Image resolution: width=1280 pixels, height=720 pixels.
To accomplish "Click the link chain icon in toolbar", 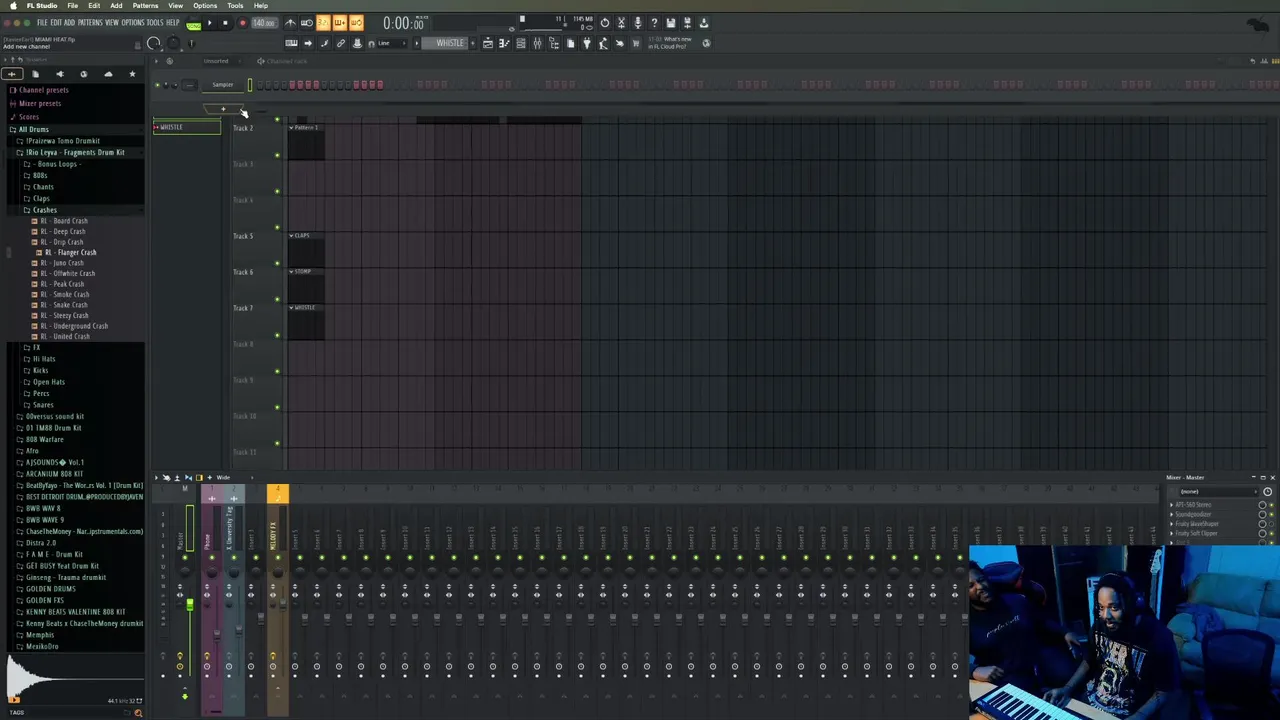I will (341, 43).
